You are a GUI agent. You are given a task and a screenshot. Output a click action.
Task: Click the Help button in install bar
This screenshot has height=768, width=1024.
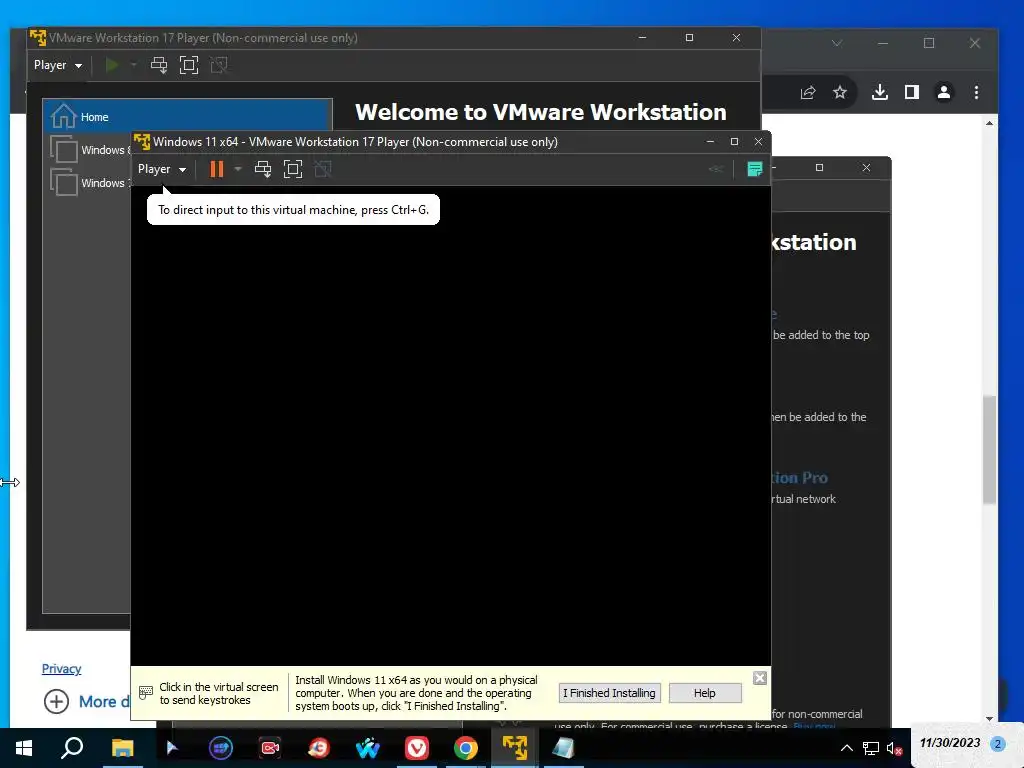click(x=705, y=693)
